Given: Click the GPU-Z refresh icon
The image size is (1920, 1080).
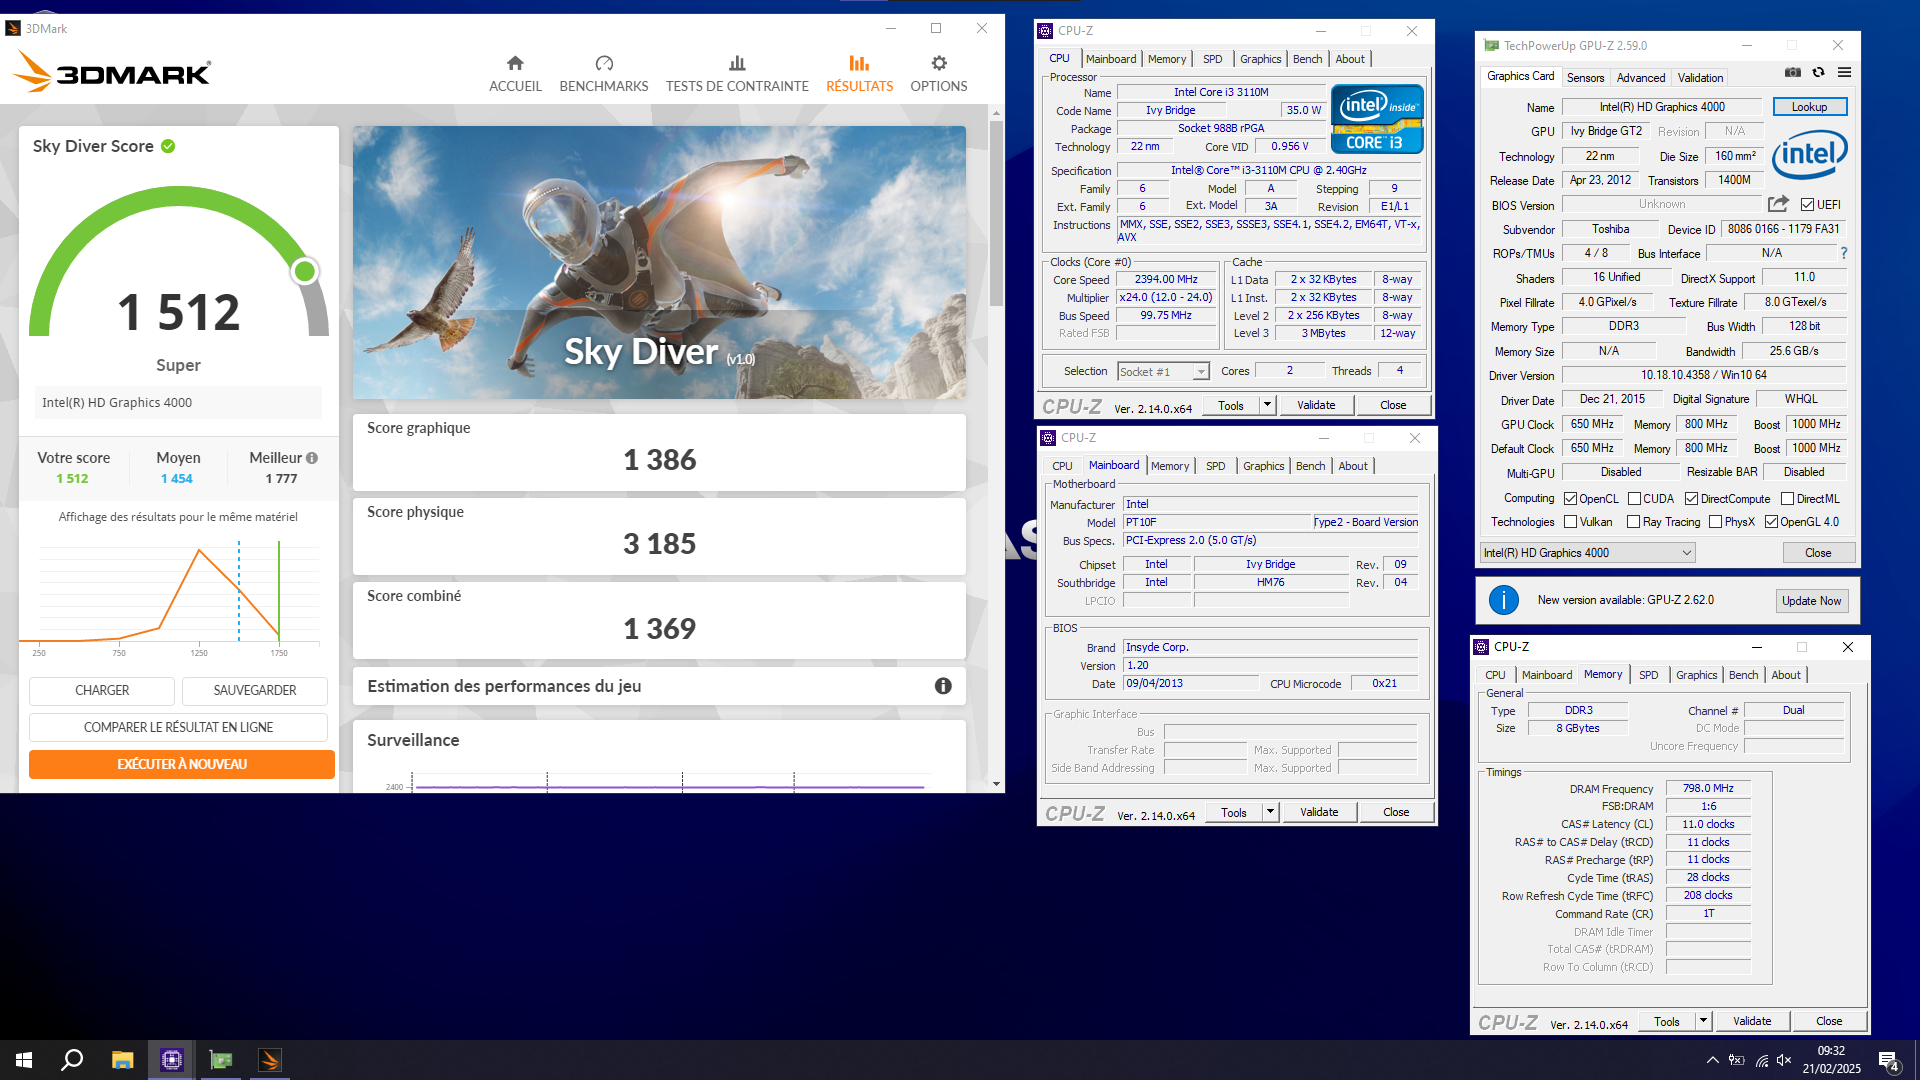Looking at the screenshot, I should pos(1819,72).
